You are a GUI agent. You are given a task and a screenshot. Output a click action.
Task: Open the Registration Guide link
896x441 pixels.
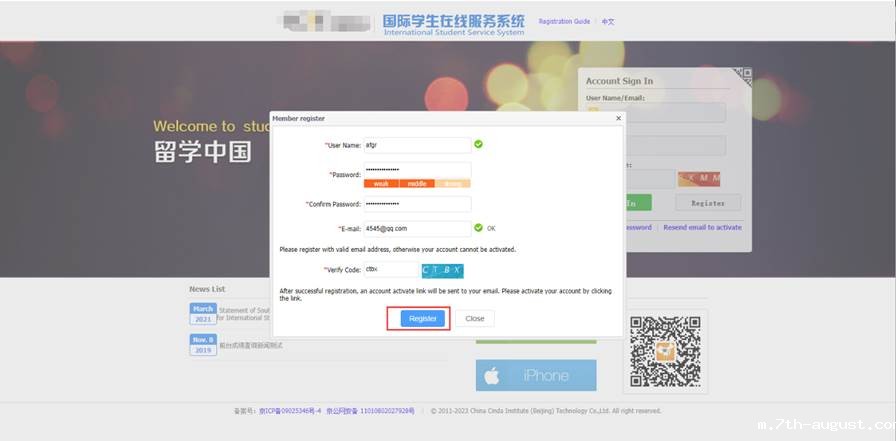564,21
